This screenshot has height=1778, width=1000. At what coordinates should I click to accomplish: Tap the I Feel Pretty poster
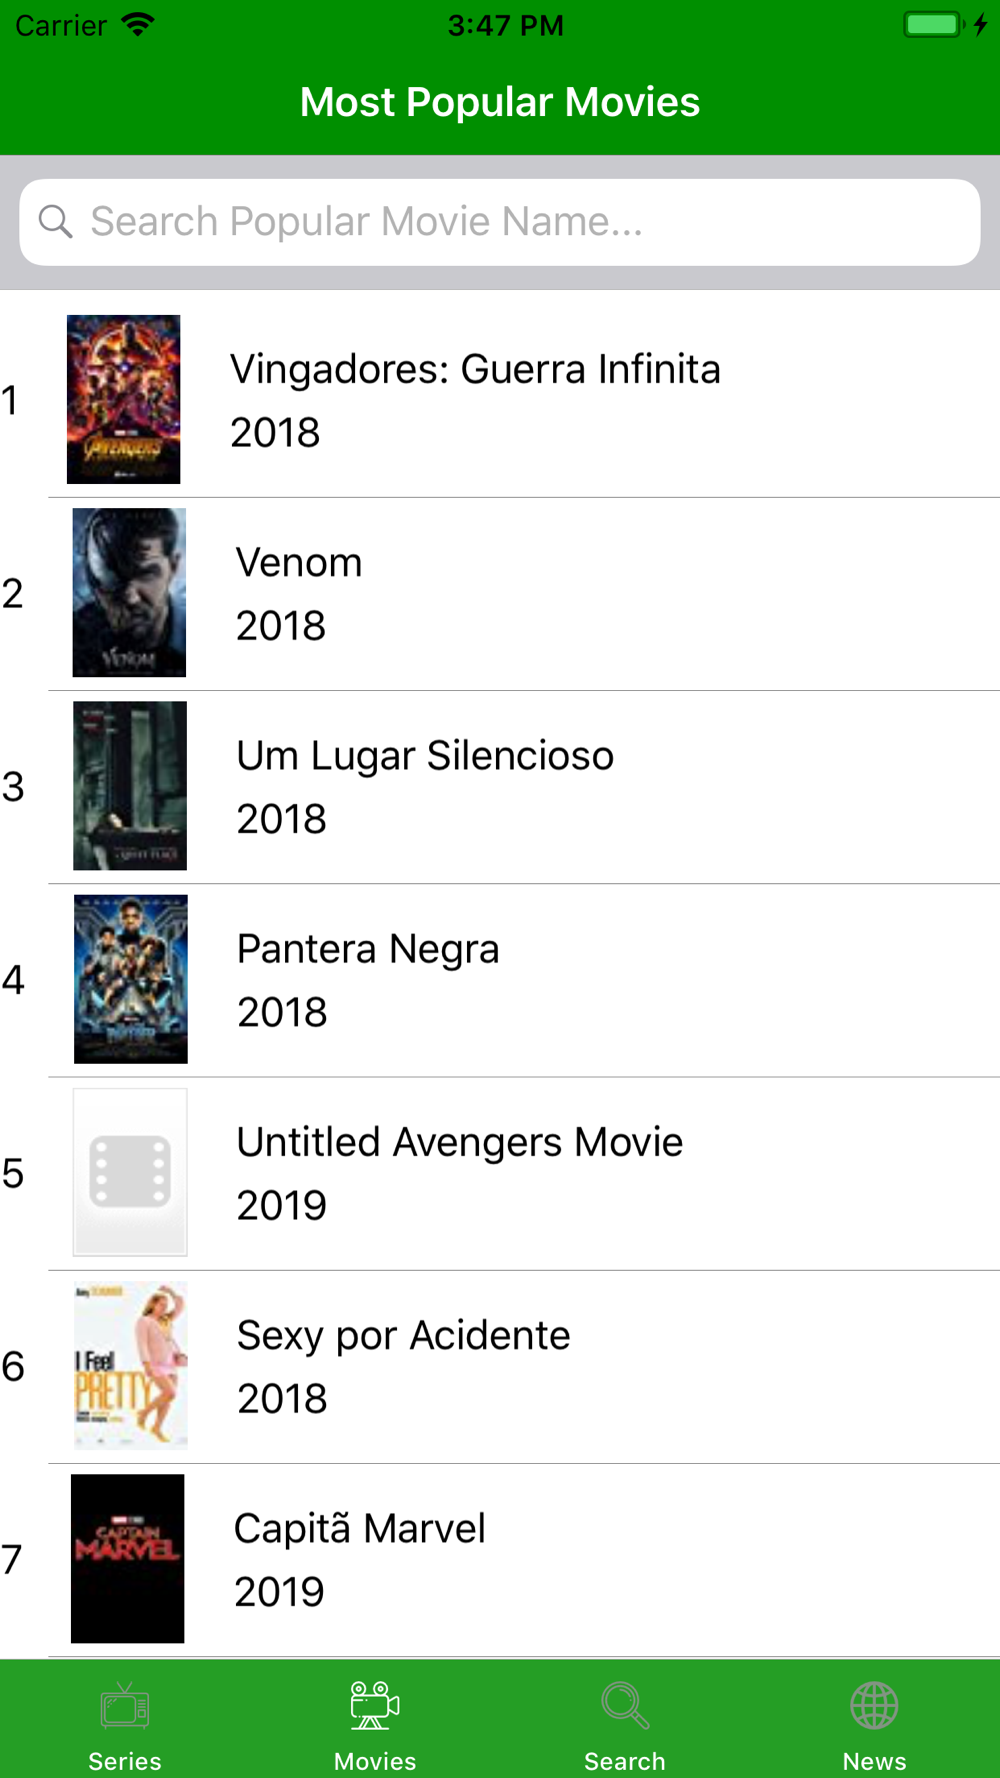point(131,1365)
